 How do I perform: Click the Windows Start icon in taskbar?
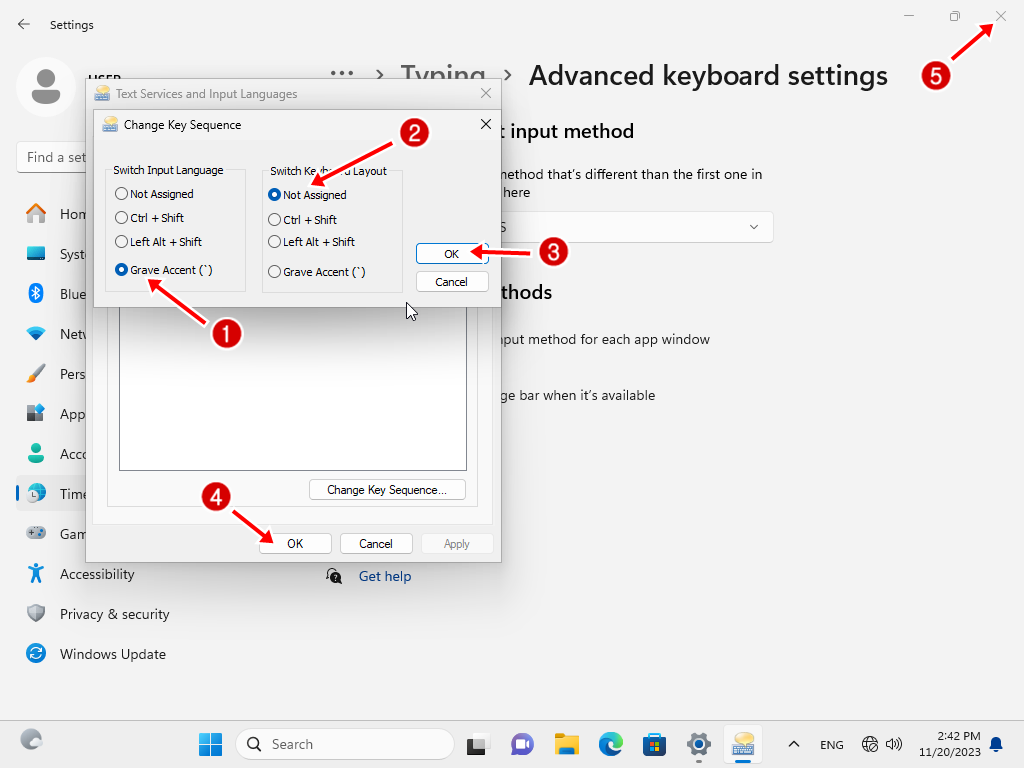click(210, 744)
